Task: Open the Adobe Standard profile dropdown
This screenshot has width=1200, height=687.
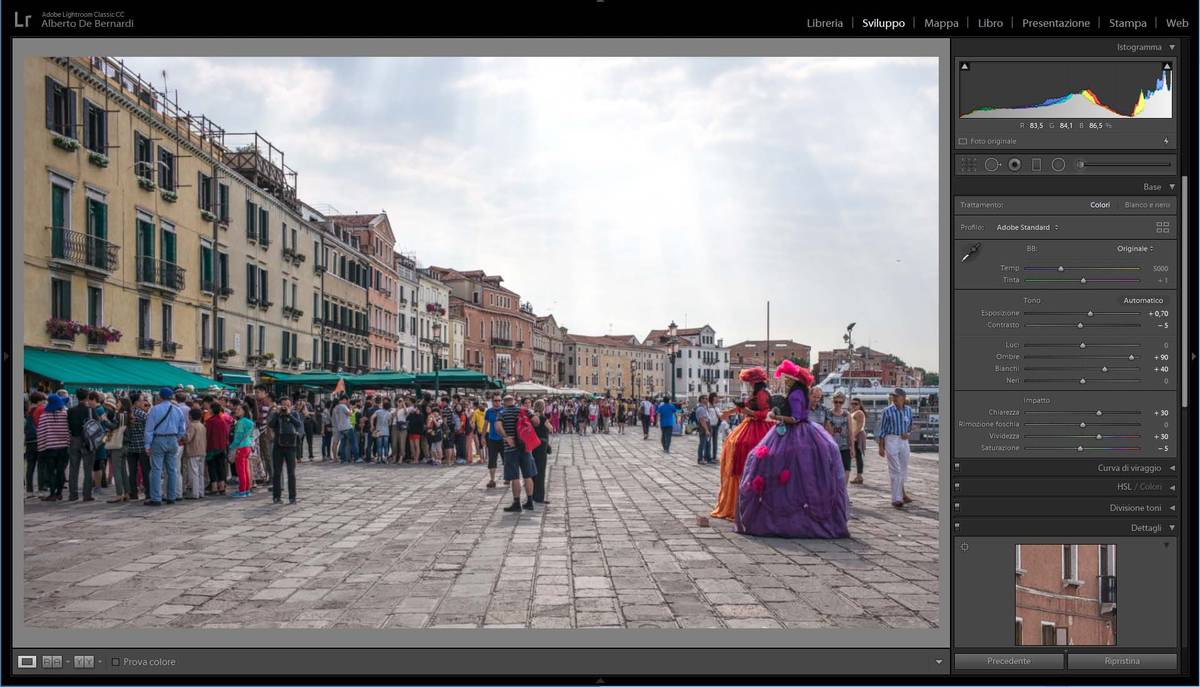Action: point(1027,228)
